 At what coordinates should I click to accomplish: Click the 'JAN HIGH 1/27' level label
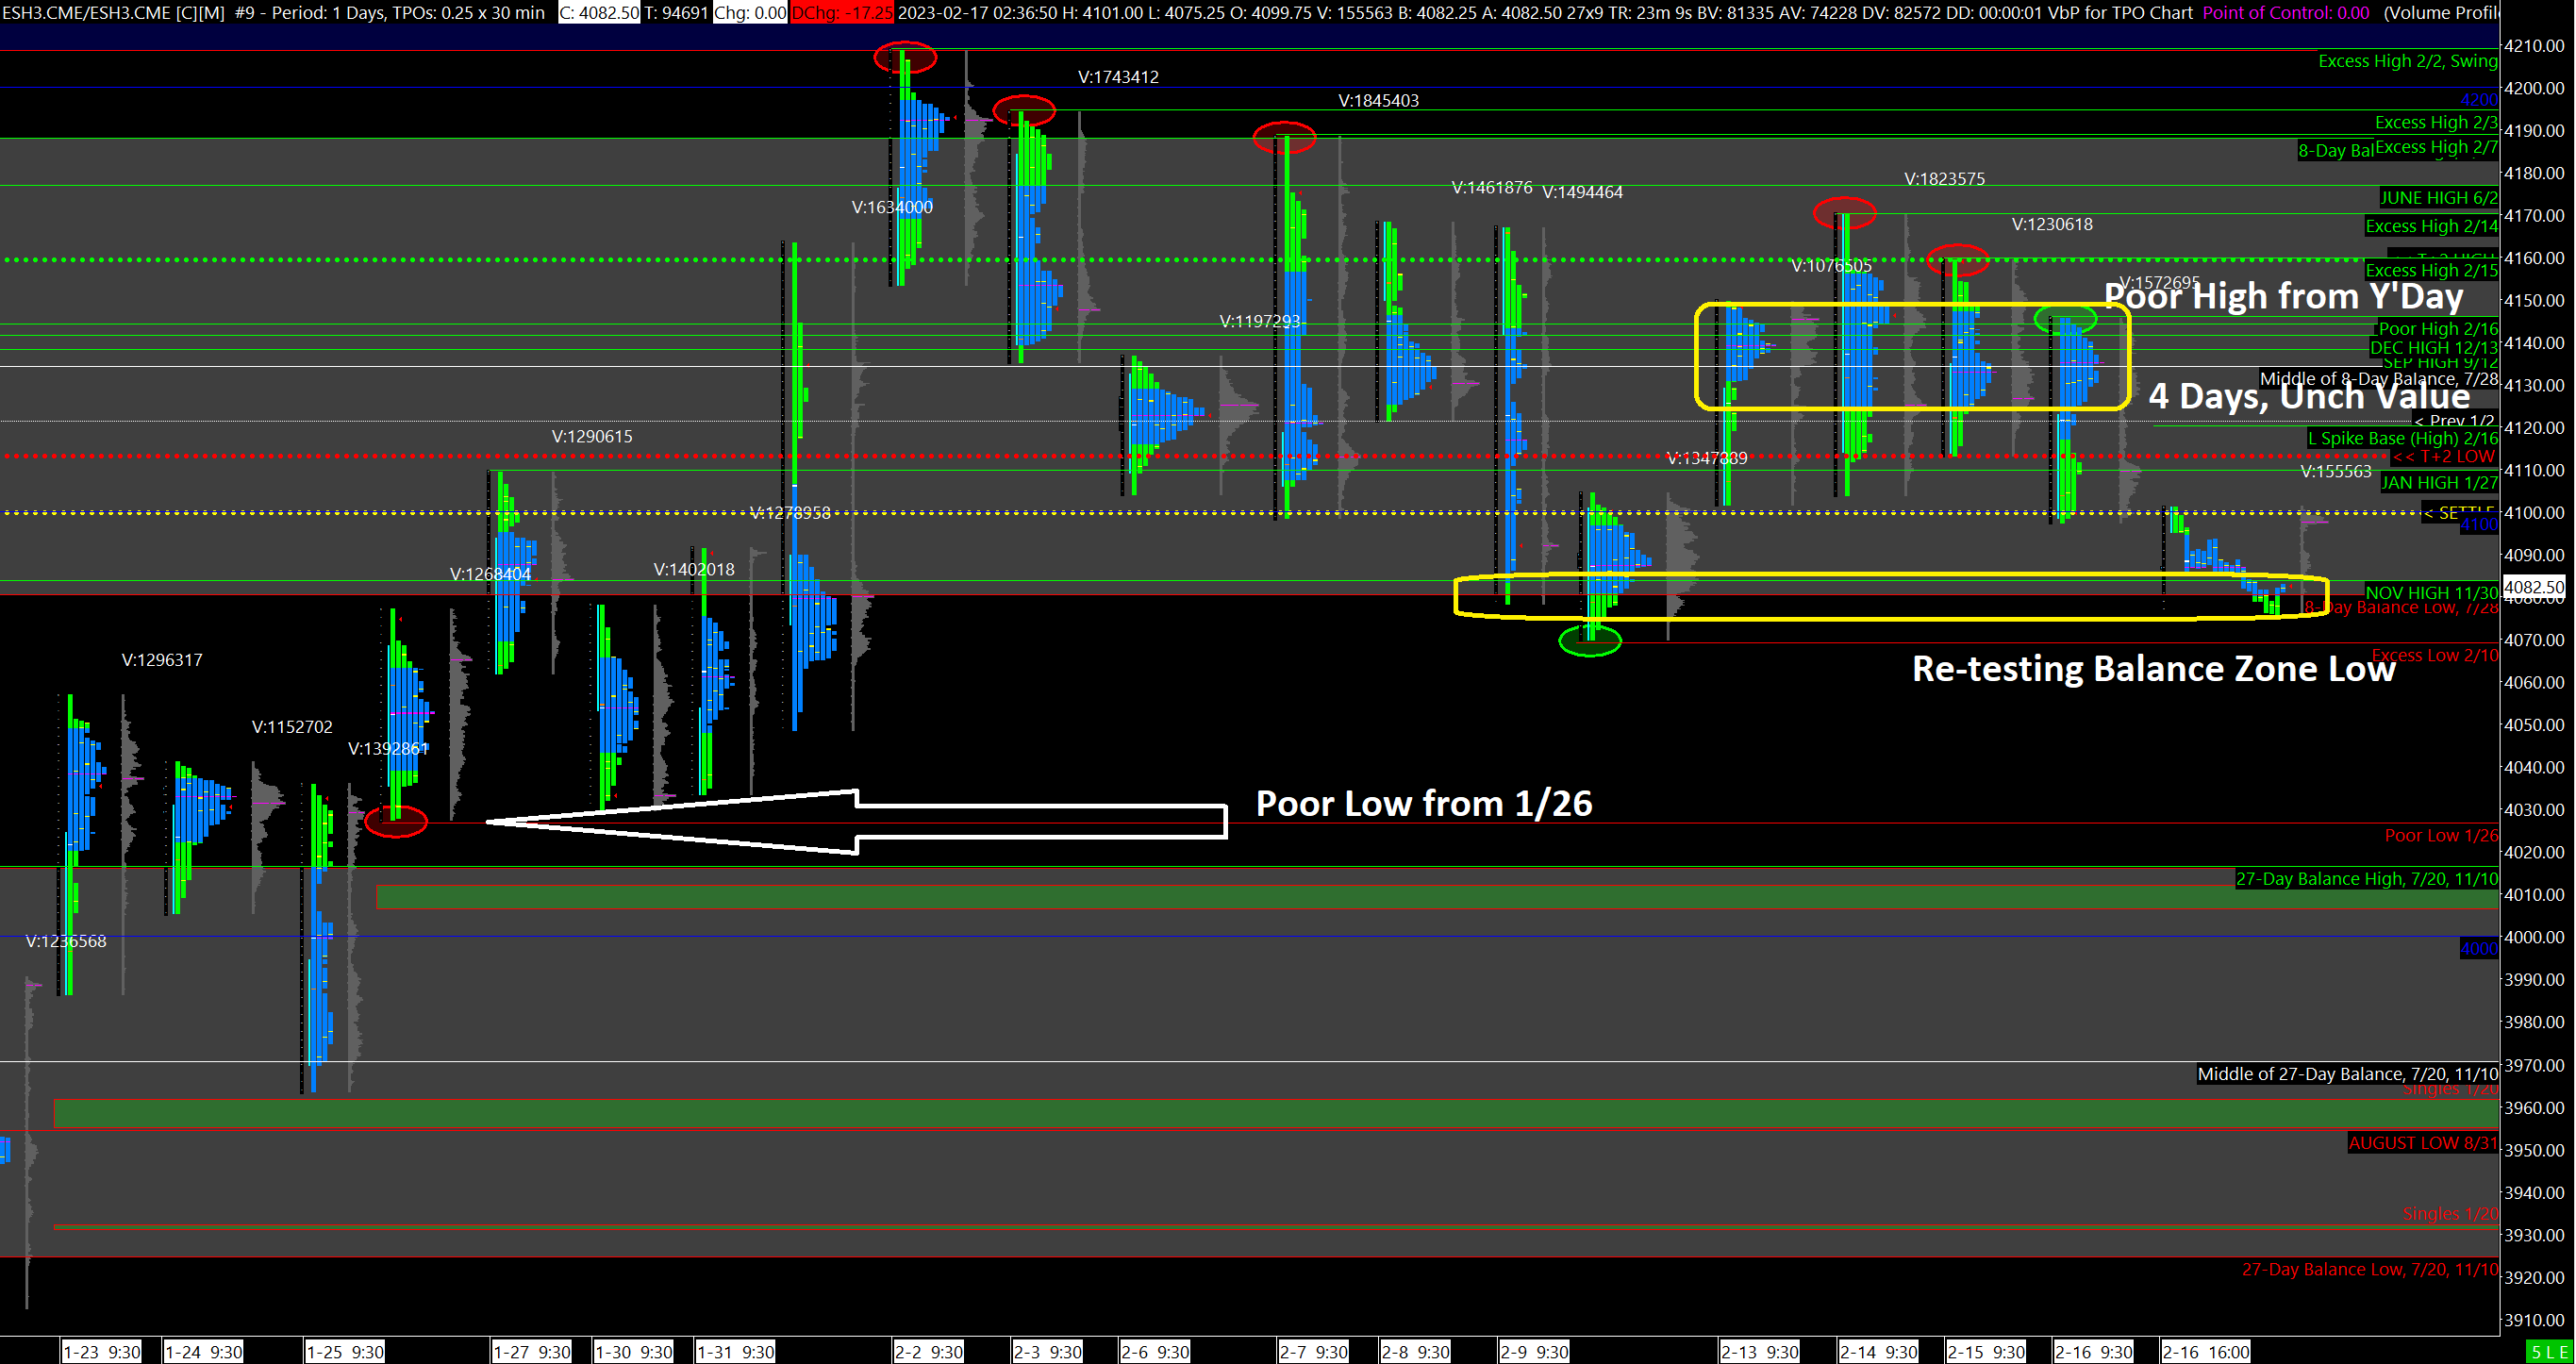tap(2438, 483)
